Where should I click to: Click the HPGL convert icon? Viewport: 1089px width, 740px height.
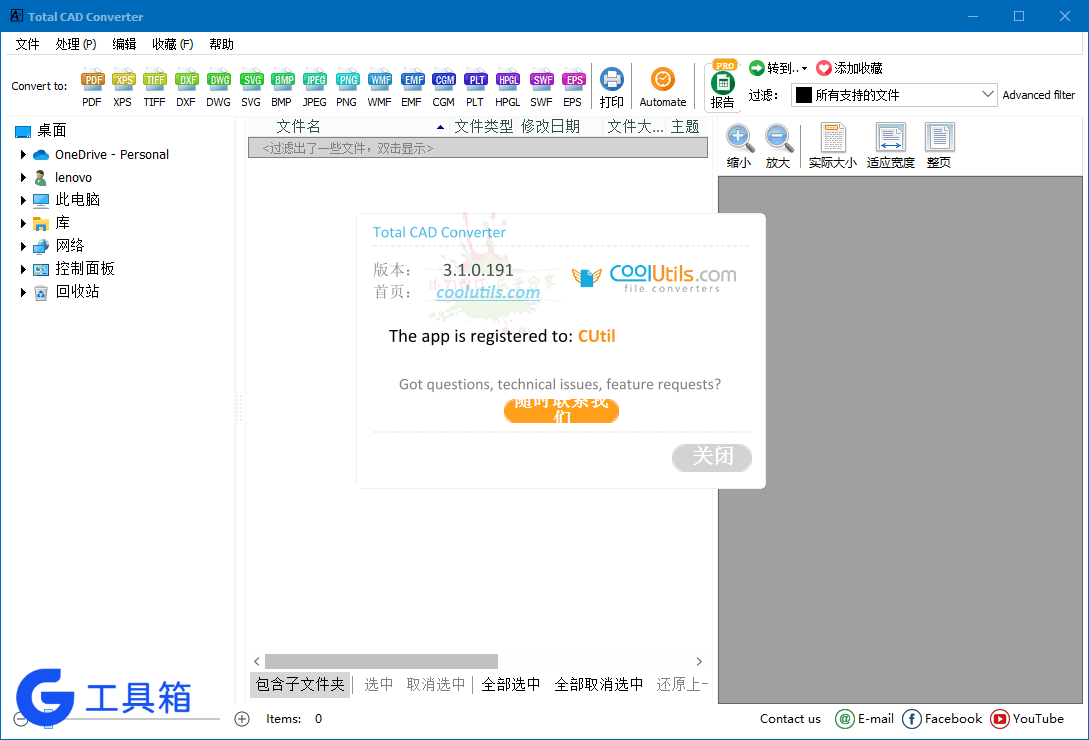click(508, 88)
